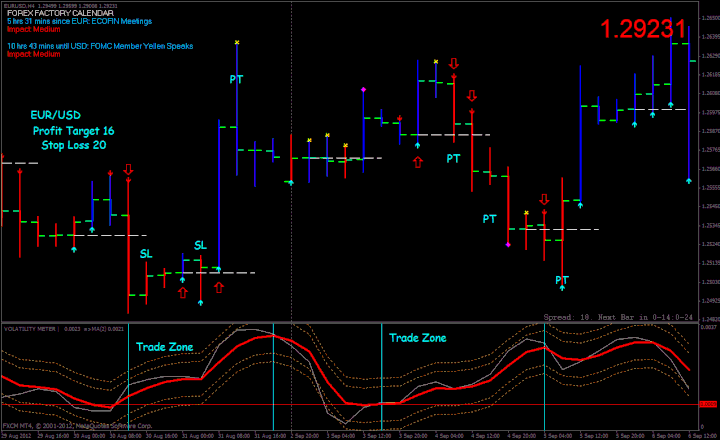Click the FXCM MT4 copyright text
The image size is (720, 440).
click(x=77, y=426)
